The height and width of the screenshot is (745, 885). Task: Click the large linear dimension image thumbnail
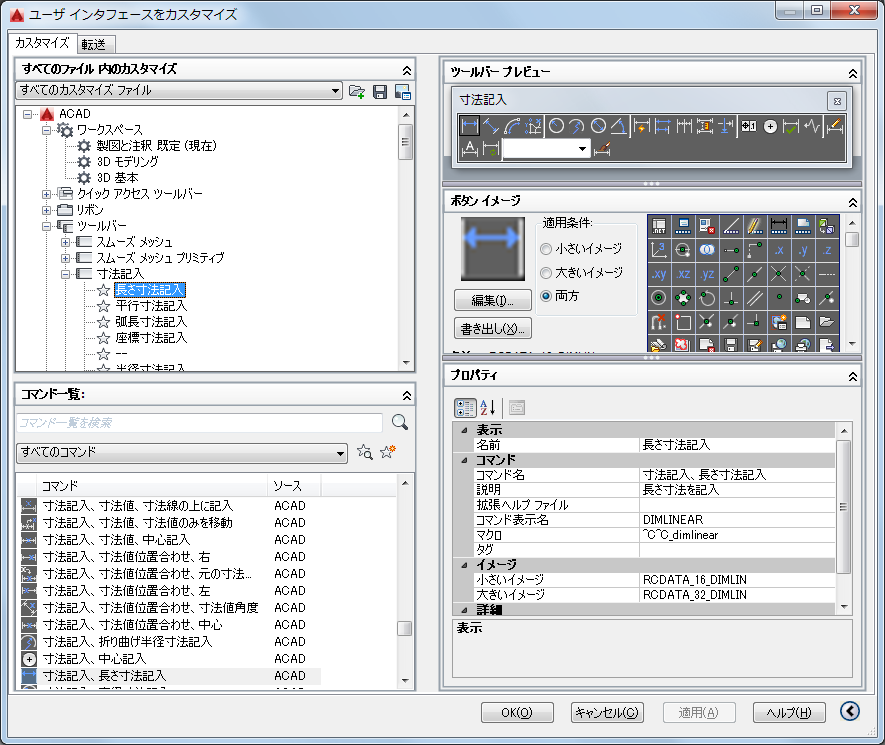[493, 249]
